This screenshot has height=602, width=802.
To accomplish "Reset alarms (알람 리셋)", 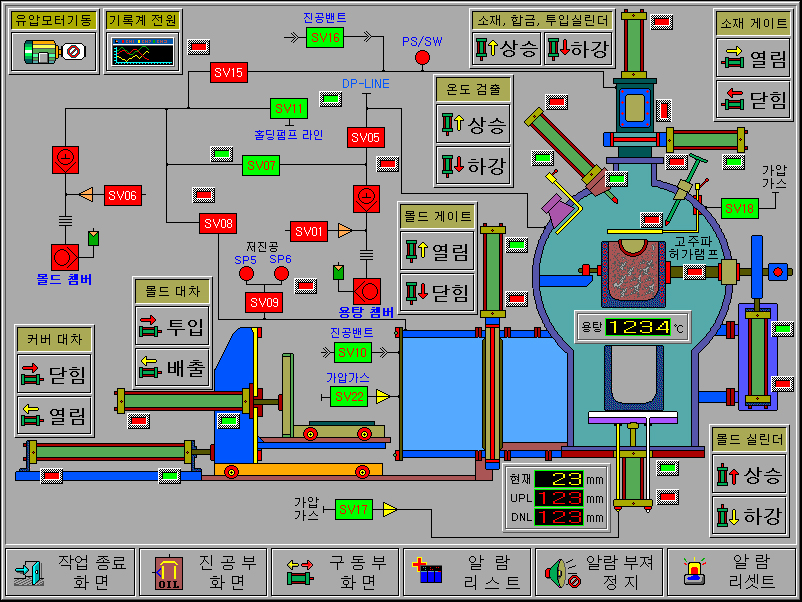I will tap(731, 572).
